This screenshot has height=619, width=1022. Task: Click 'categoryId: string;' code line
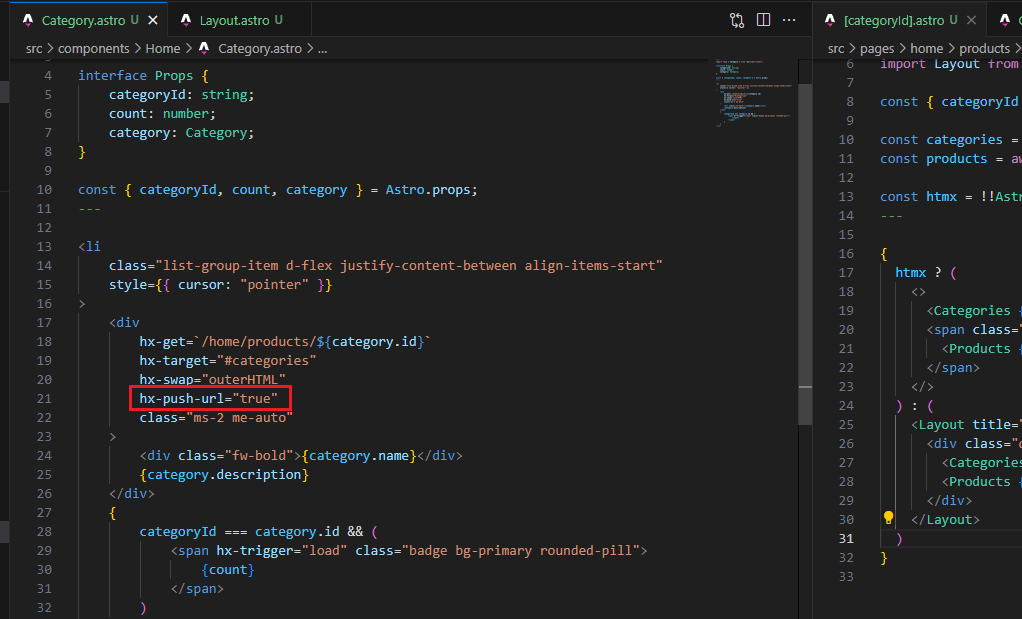click(182, 94)
